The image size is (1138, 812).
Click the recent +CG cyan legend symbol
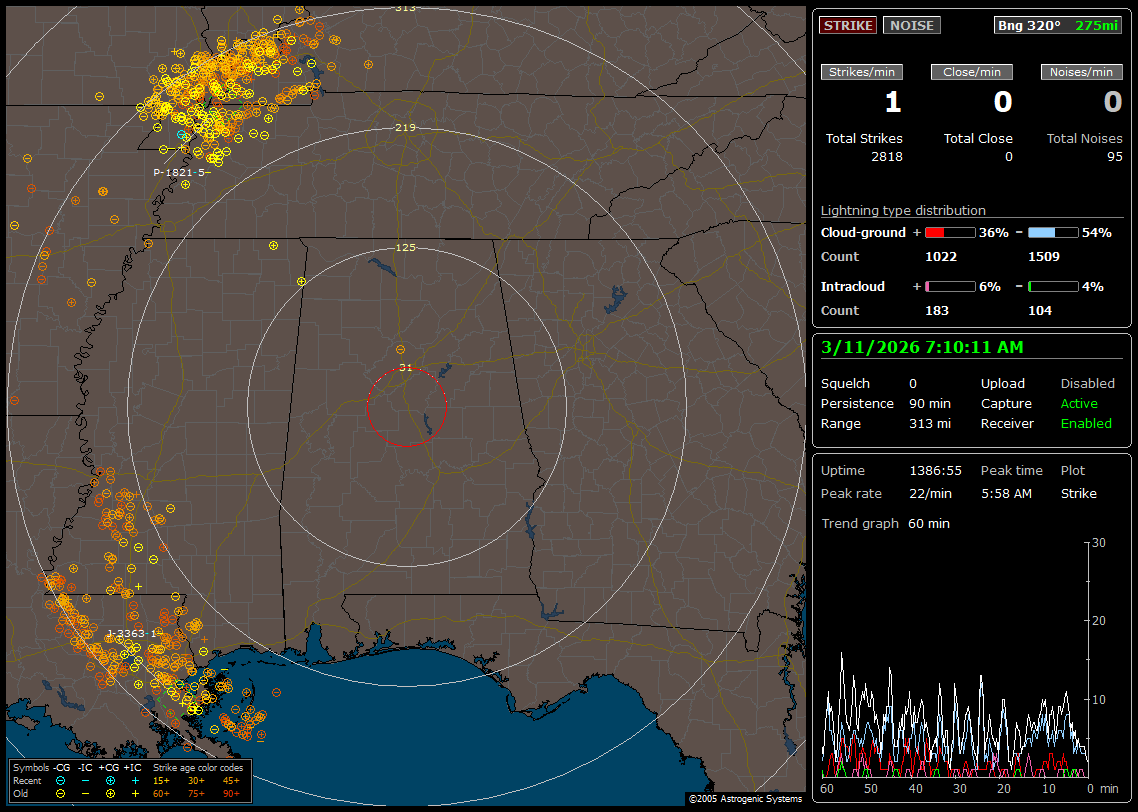[110, 780]
